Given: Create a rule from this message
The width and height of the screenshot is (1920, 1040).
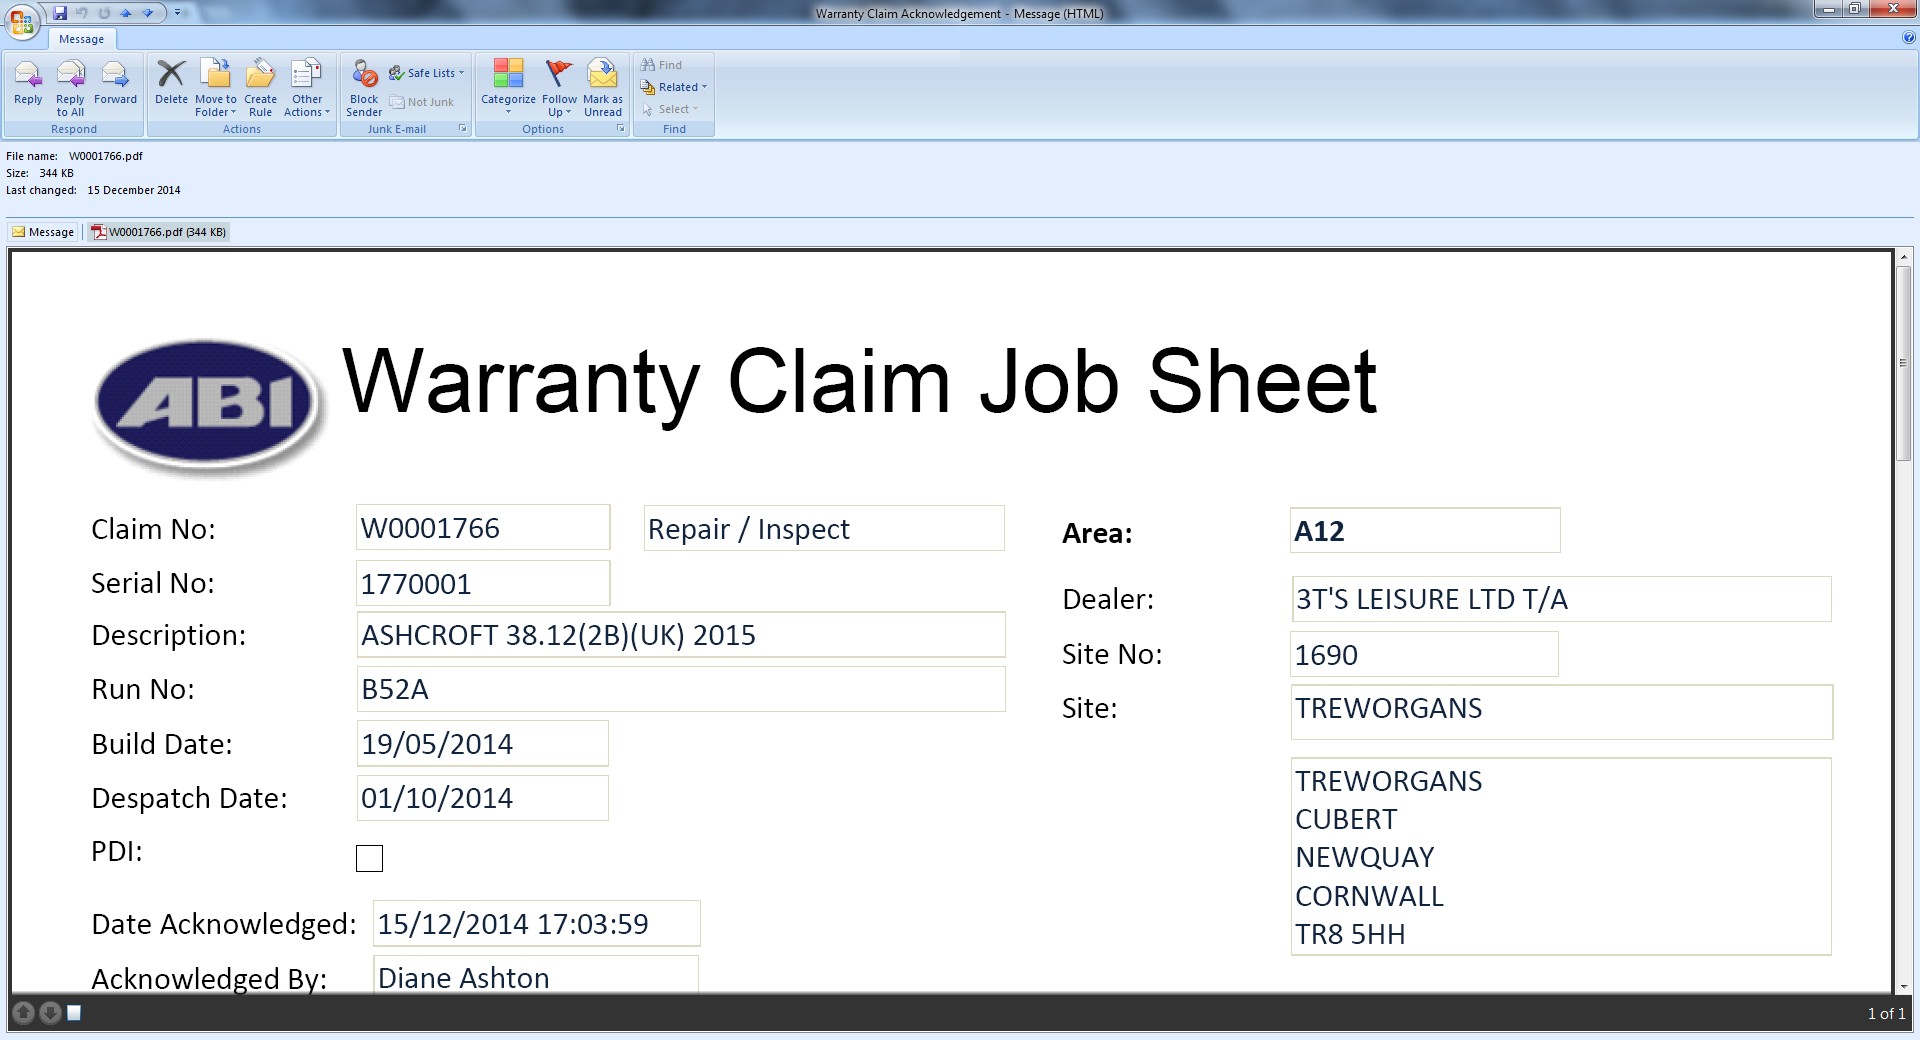Looking at the screenshot, I should (x=260, y=88).
